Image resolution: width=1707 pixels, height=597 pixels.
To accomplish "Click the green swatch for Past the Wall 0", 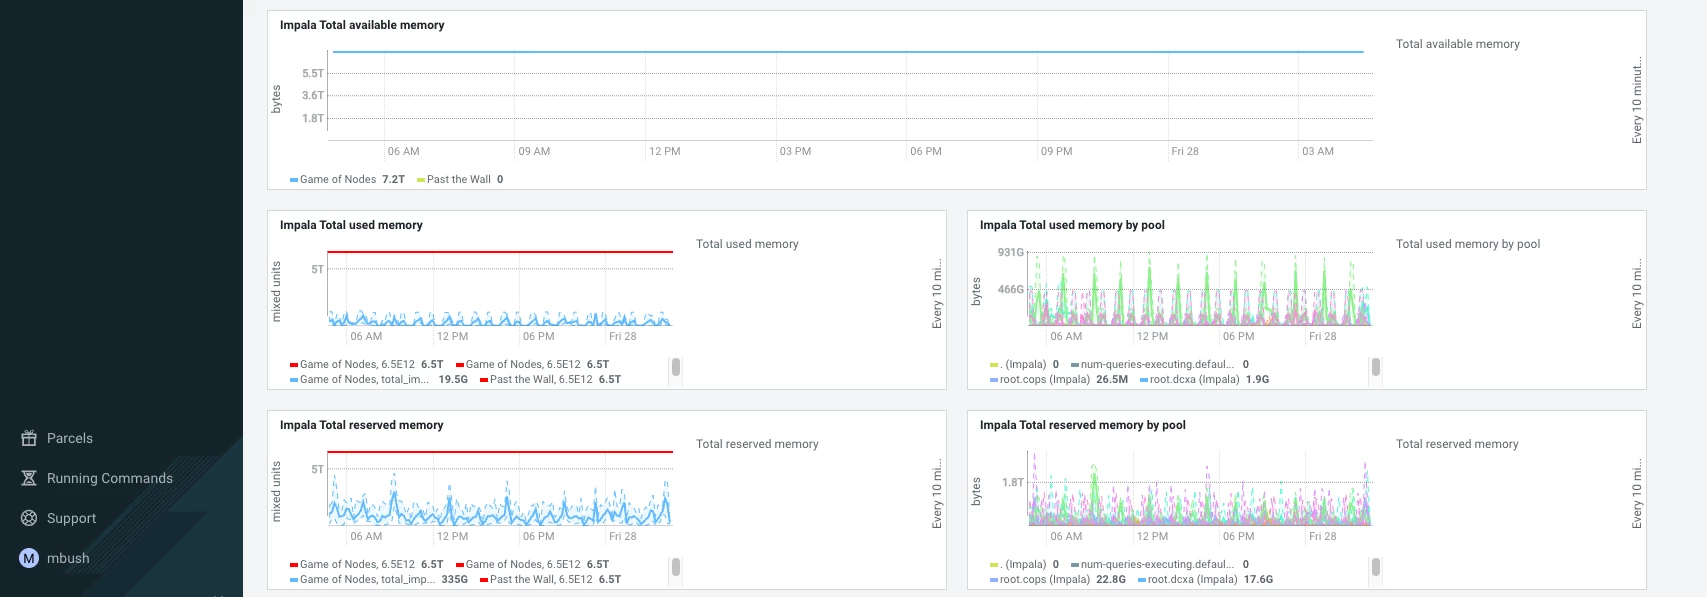I will (x=421, y=180).
